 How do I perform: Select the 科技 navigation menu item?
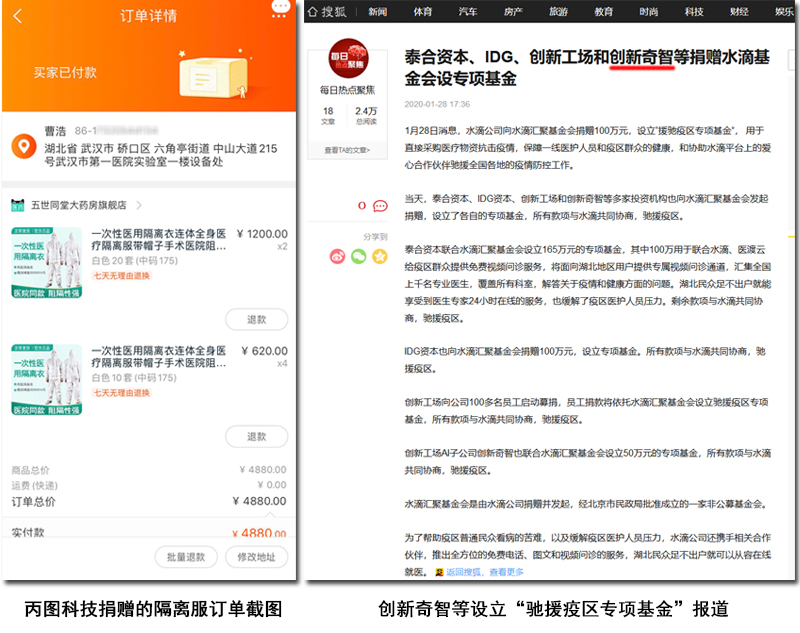pyautogui.click(x=693, y=12)
